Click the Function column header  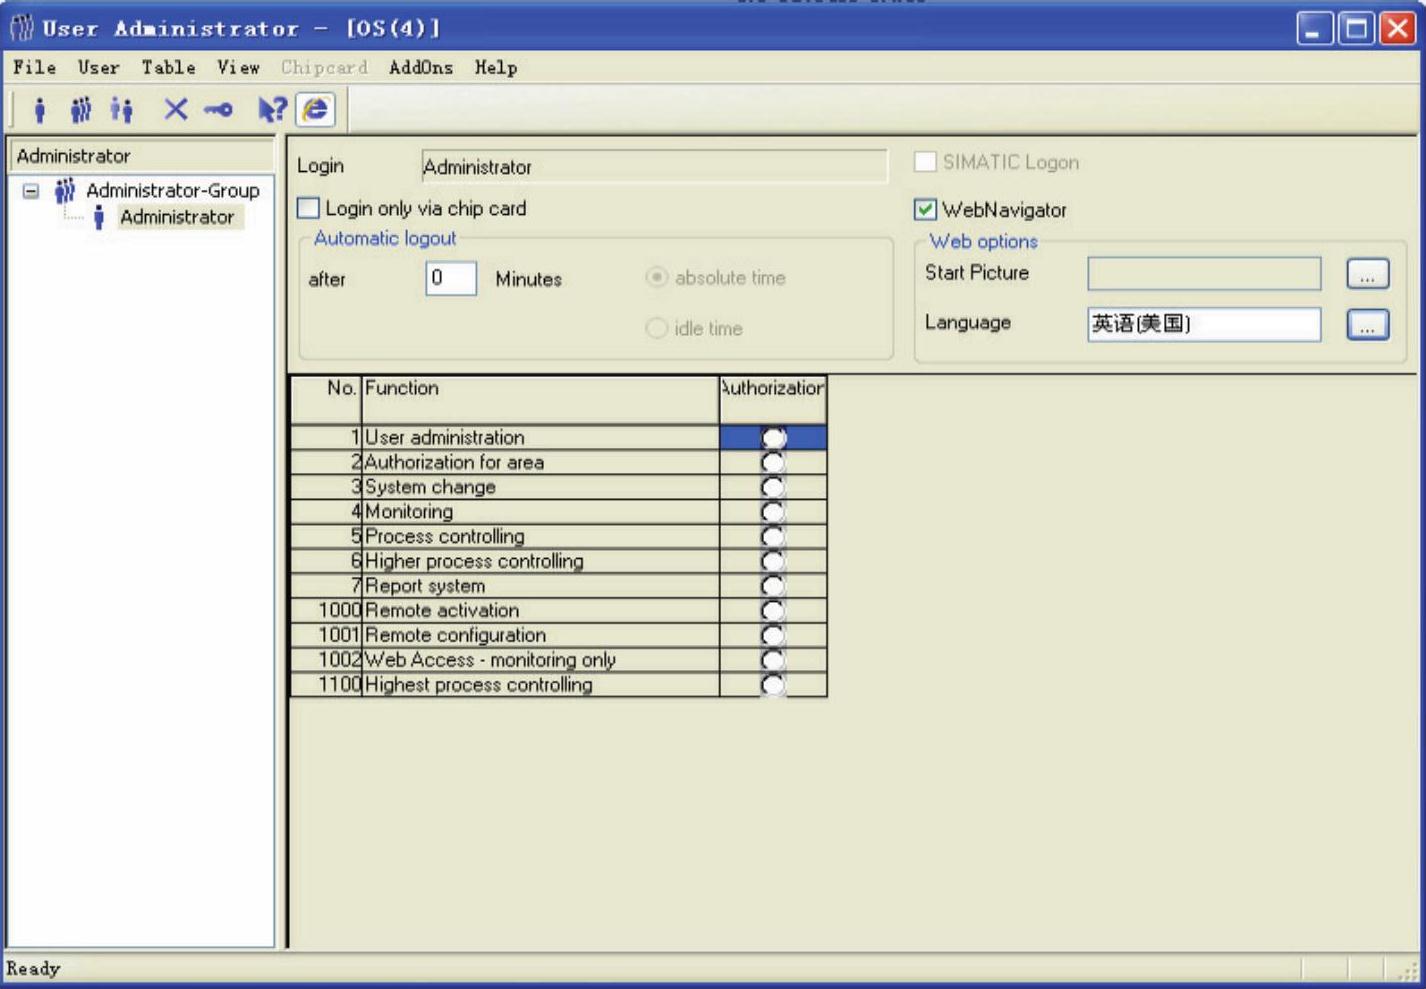pyautogui.click(x=540, y=400)
